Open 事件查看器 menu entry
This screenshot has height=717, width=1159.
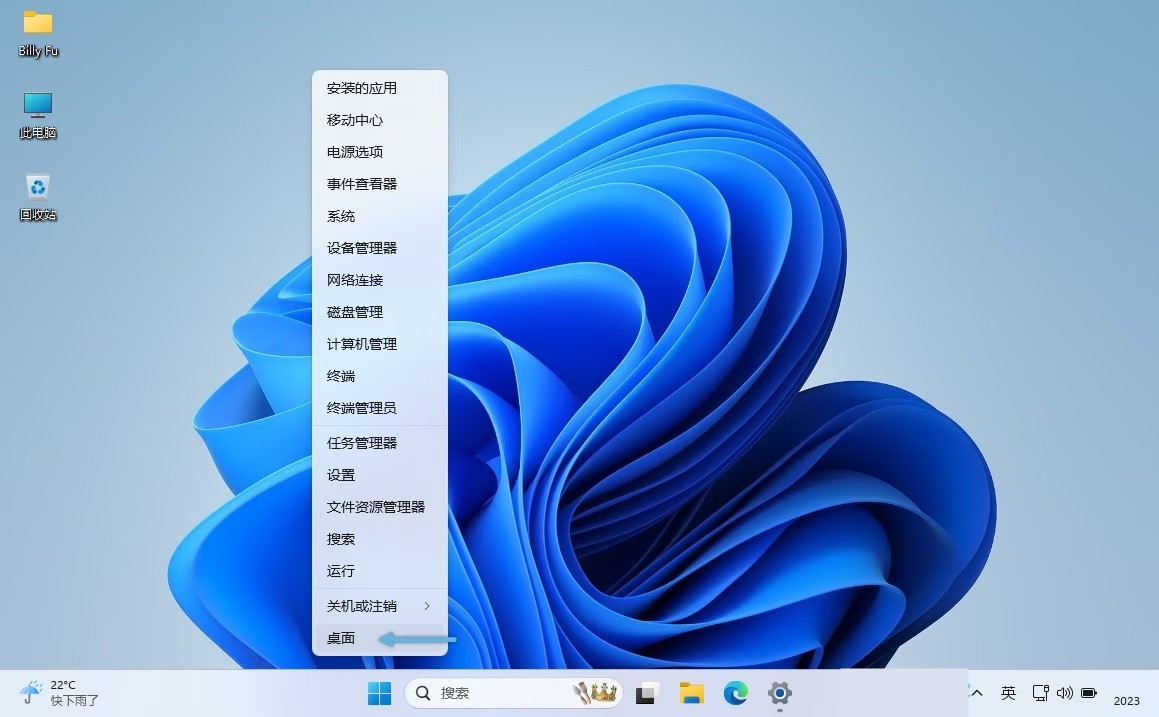pyautogui.click(x=380, y=184)
